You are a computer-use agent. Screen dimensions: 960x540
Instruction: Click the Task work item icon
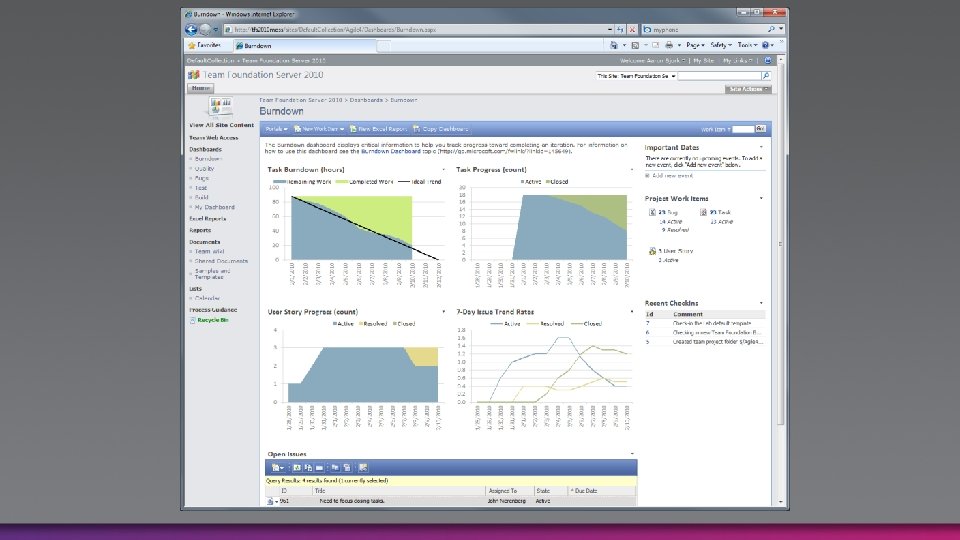coord(703,212)
